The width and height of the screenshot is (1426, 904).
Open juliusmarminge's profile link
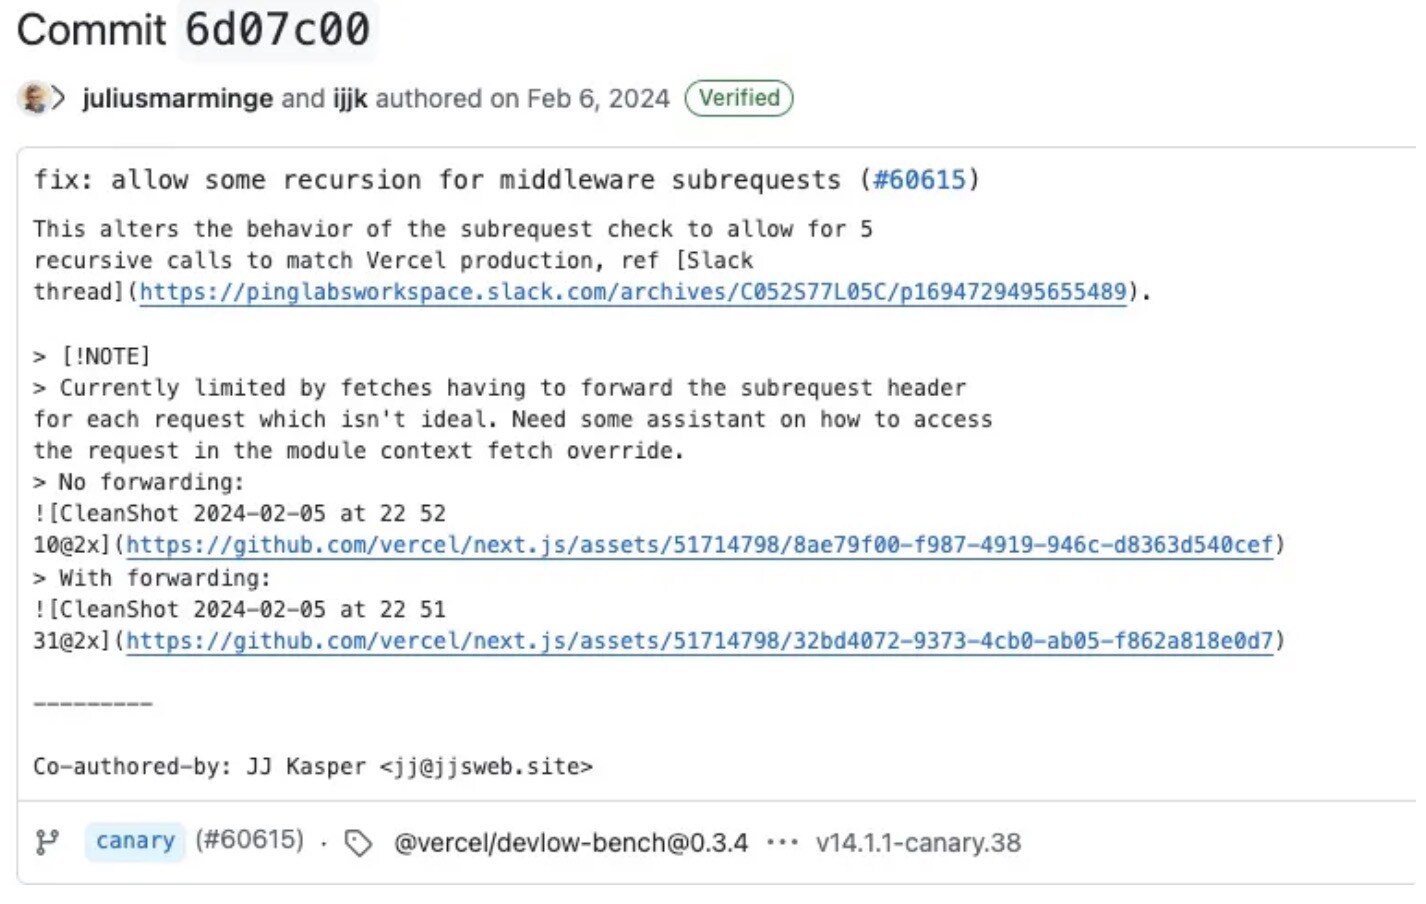point(177,98)
